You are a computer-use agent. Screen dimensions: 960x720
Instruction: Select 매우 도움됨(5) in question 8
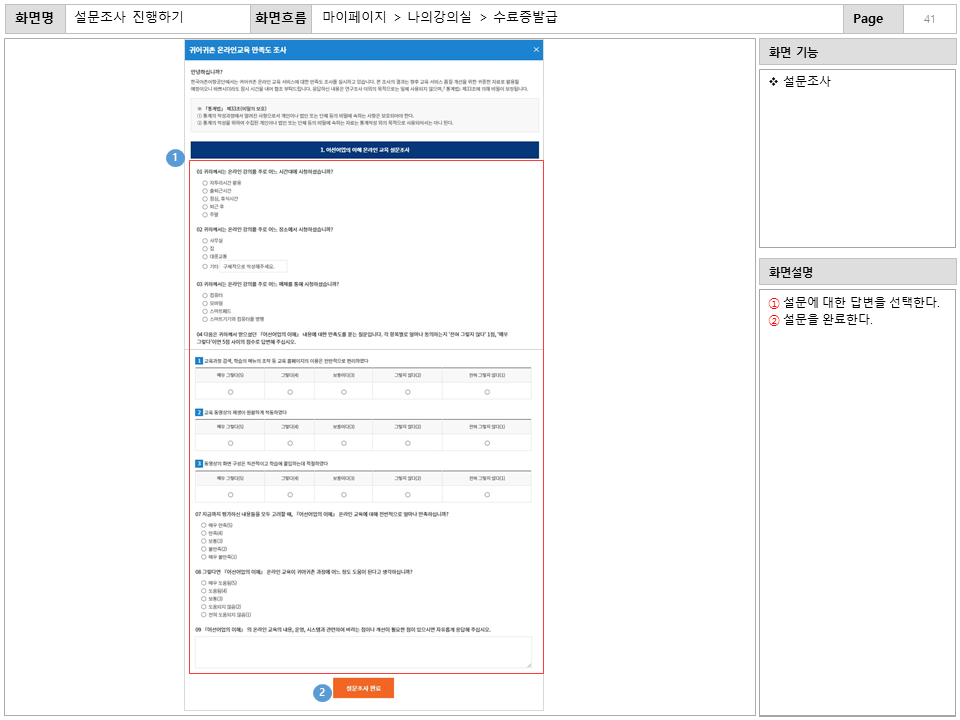204,584
